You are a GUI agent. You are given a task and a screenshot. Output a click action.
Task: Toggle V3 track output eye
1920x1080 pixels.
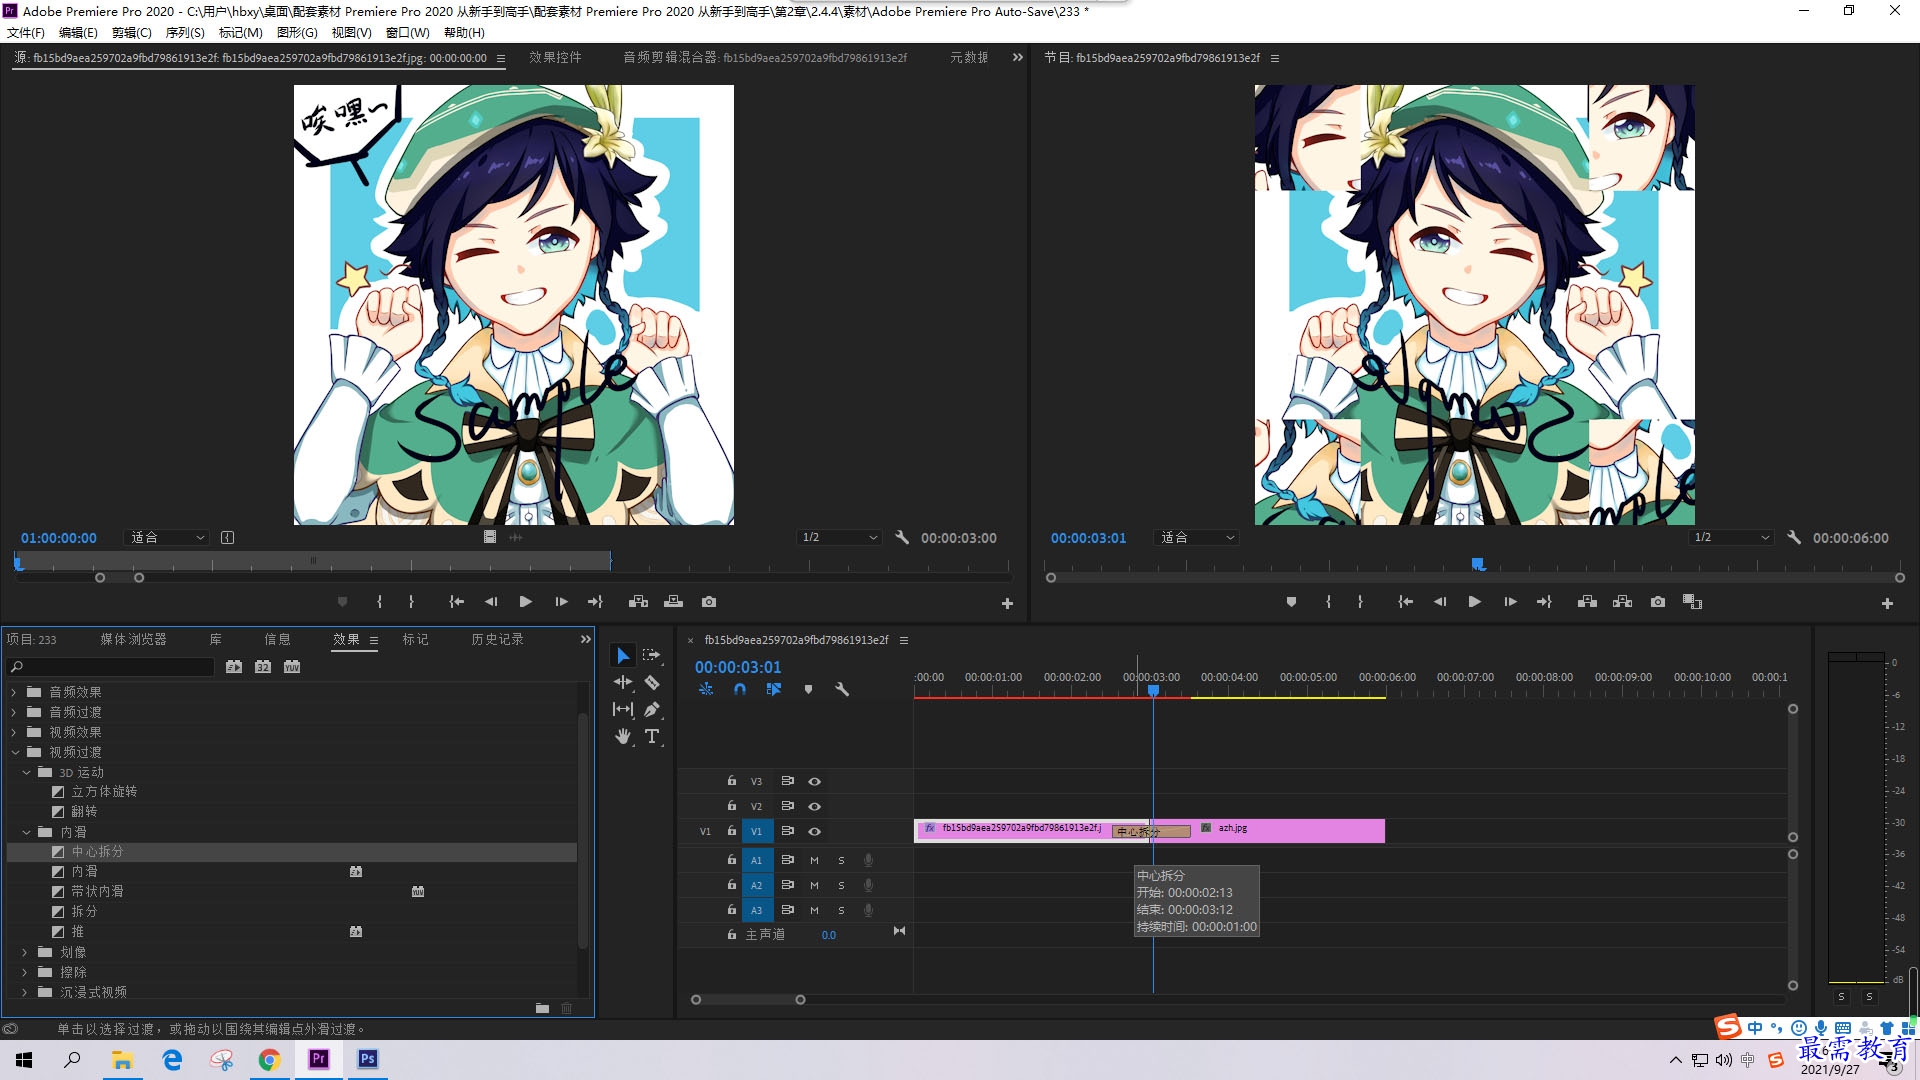tap(814, 782)
